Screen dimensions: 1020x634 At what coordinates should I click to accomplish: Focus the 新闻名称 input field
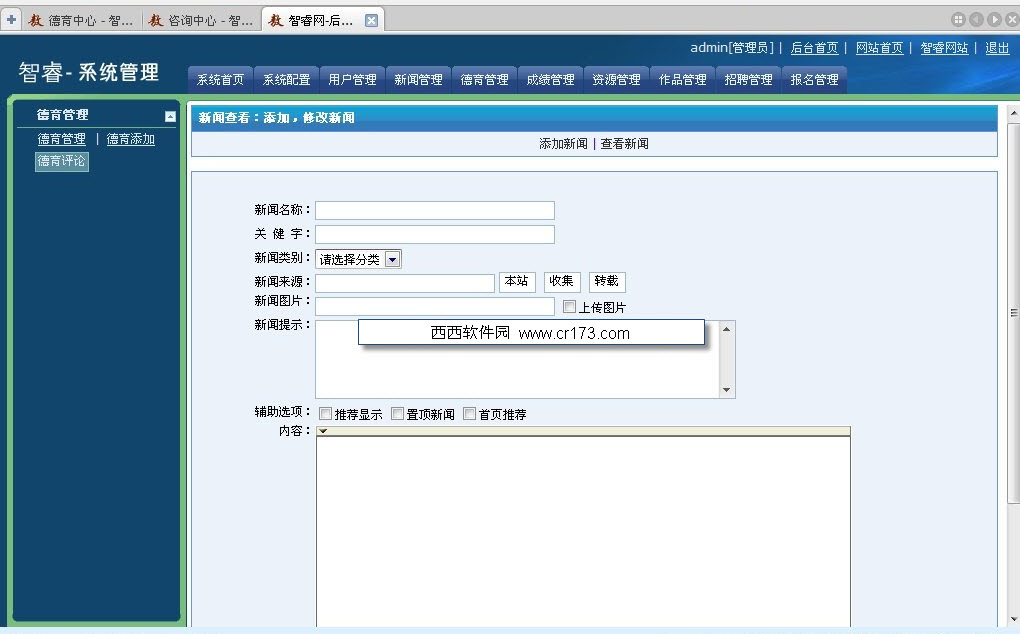(435, 210)
